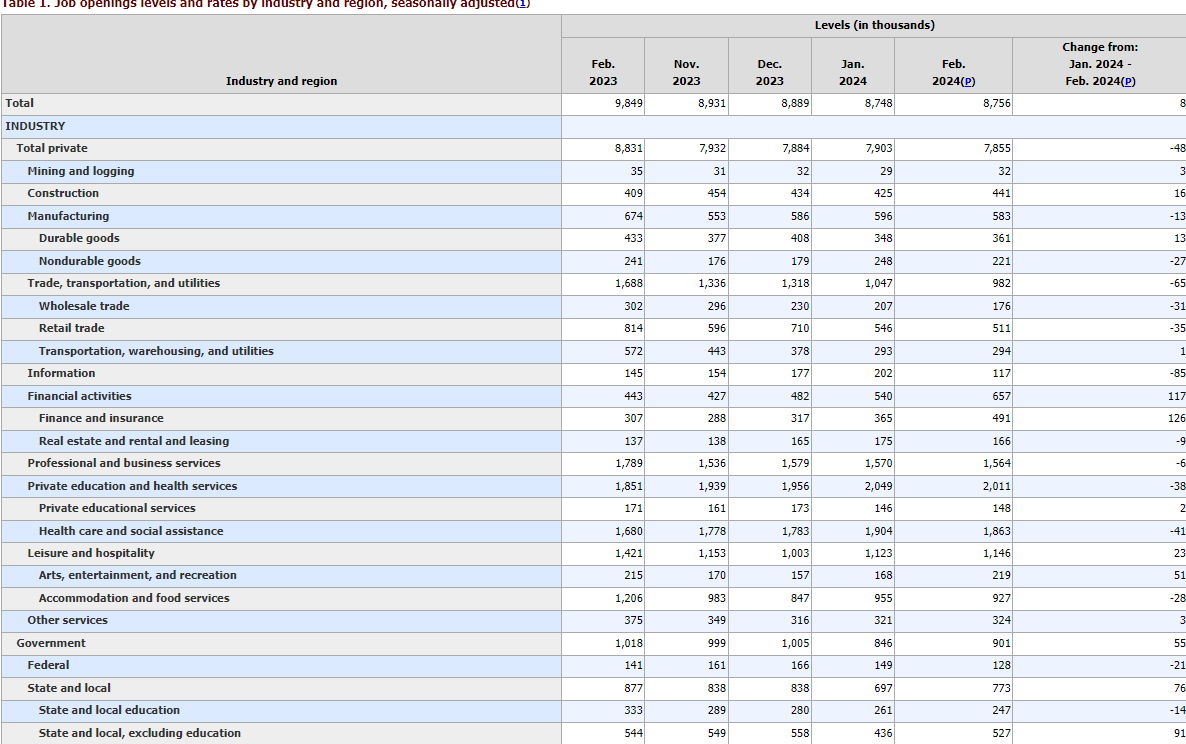The height and width of the screenshot is (744, 1186).
Task: Click Accommodation and food services value 1,206
Action: pyautogui.click(x=629, y=598)
